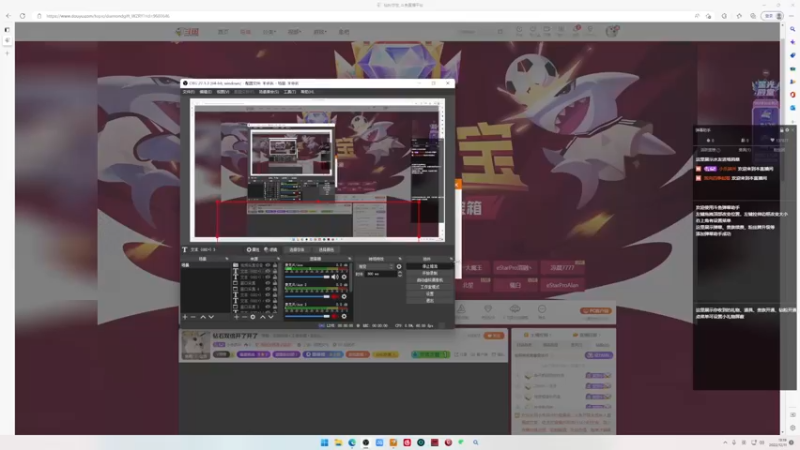Float the Audio Mixer dock via header icon
Viewport: 800px width, 450px height.
[349, 259]
